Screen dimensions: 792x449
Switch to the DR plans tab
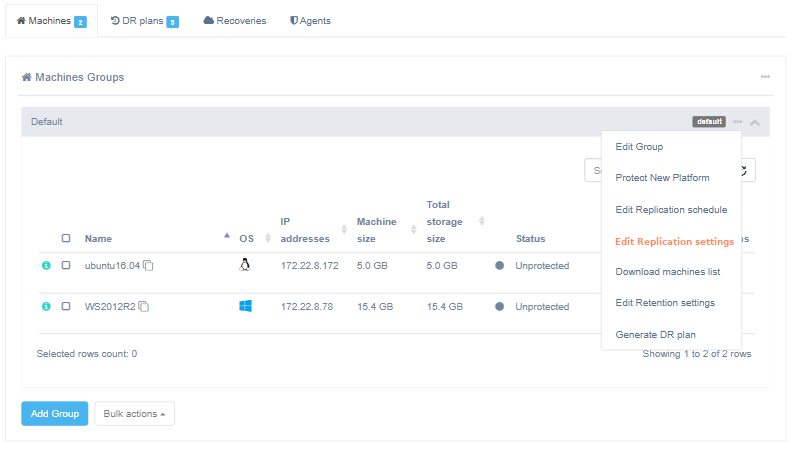(x=144, y=21)
